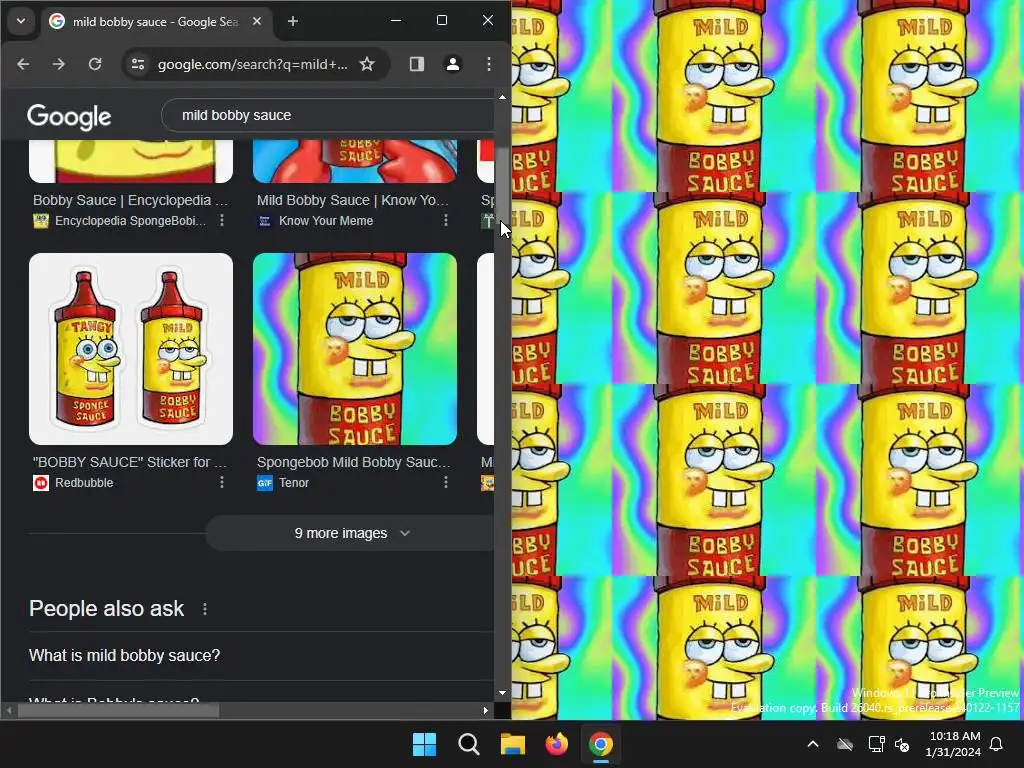This screenshot has width=1024, height=768.
Task: Open File Explorer from the taskbar
Action: (513, 744)
